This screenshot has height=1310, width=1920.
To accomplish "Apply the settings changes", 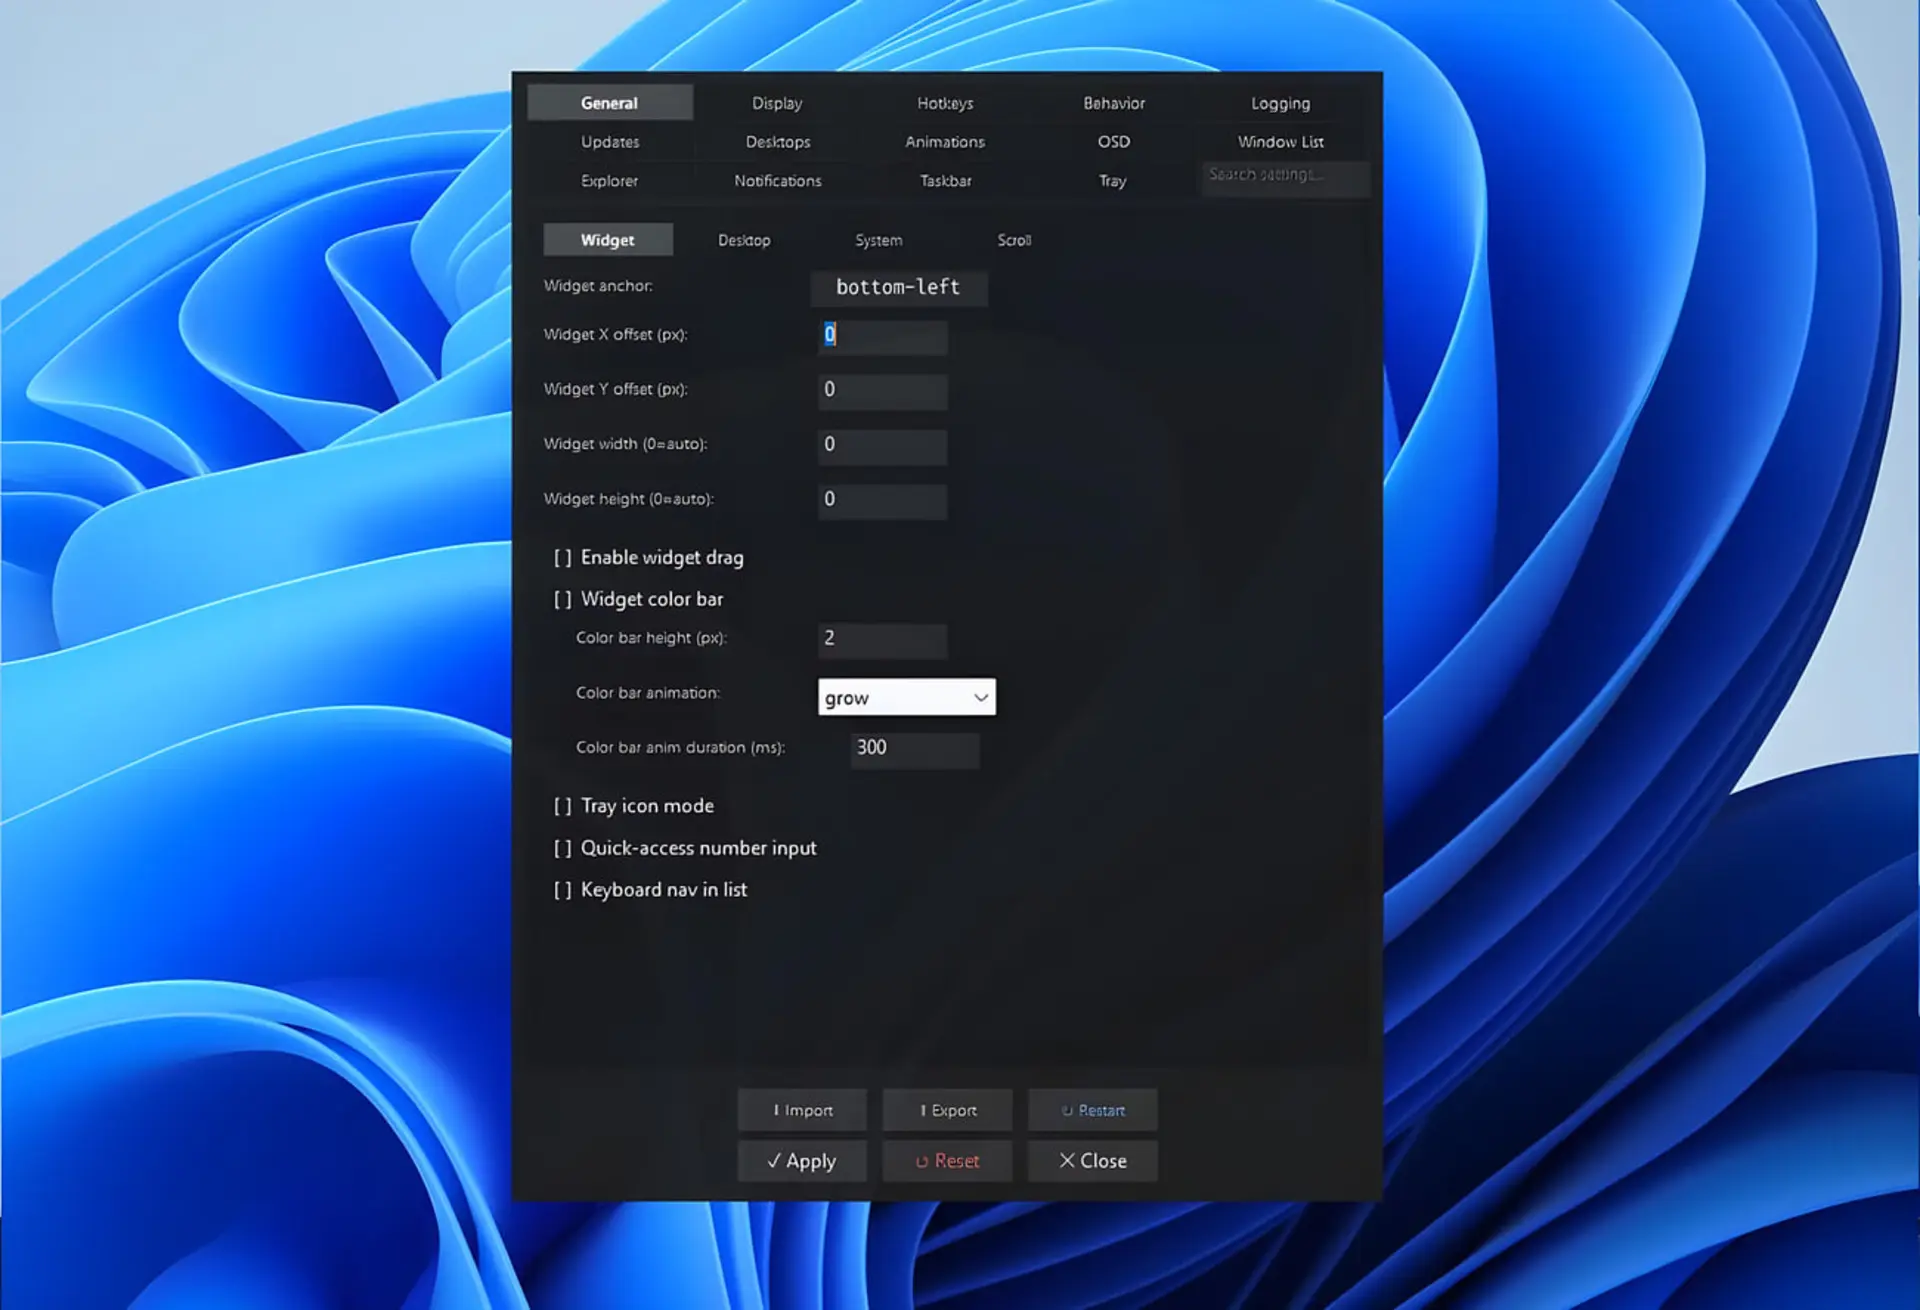I will [803, 1161].
